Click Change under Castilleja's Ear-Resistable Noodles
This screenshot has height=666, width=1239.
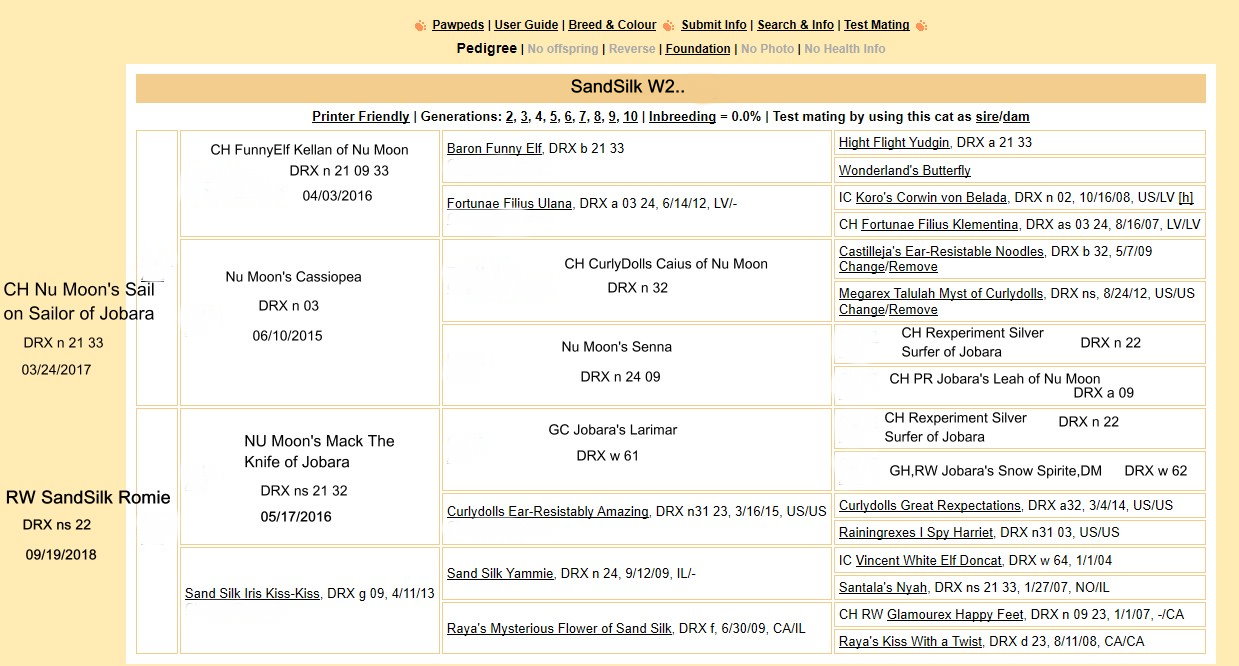click(x=862, y=267)
